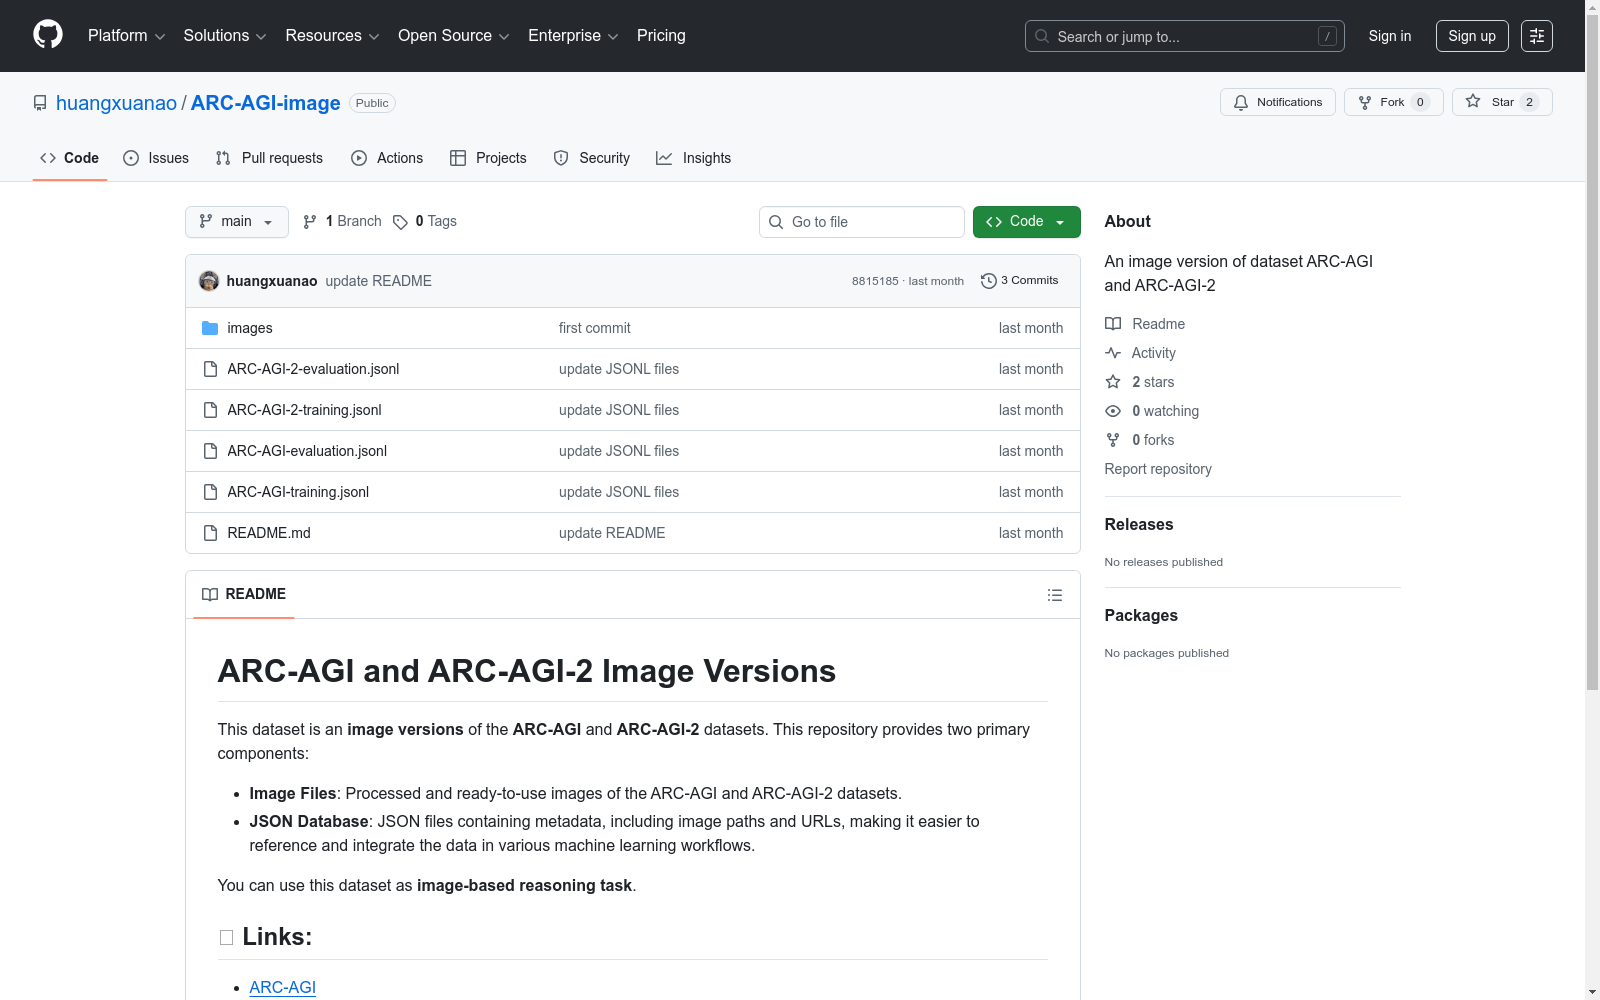Select the README tab header

point(244,595)
